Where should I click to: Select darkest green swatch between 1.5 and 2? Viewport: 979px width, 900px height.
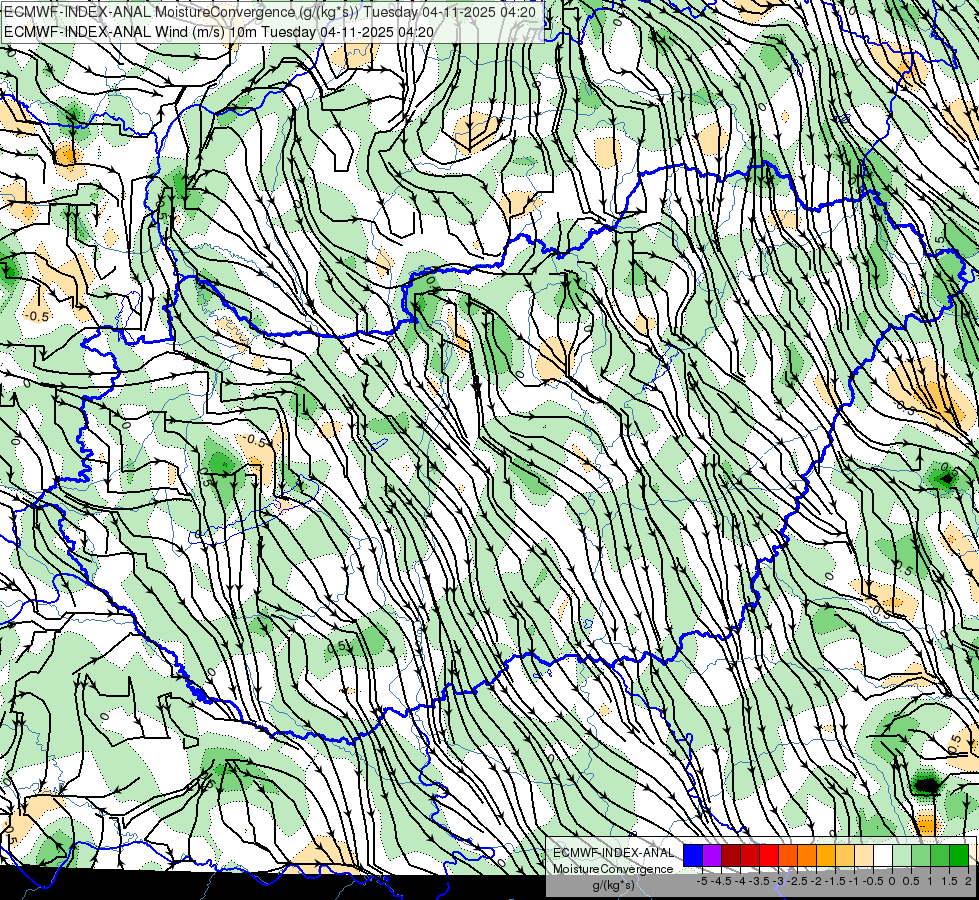(x=959, y=856)
